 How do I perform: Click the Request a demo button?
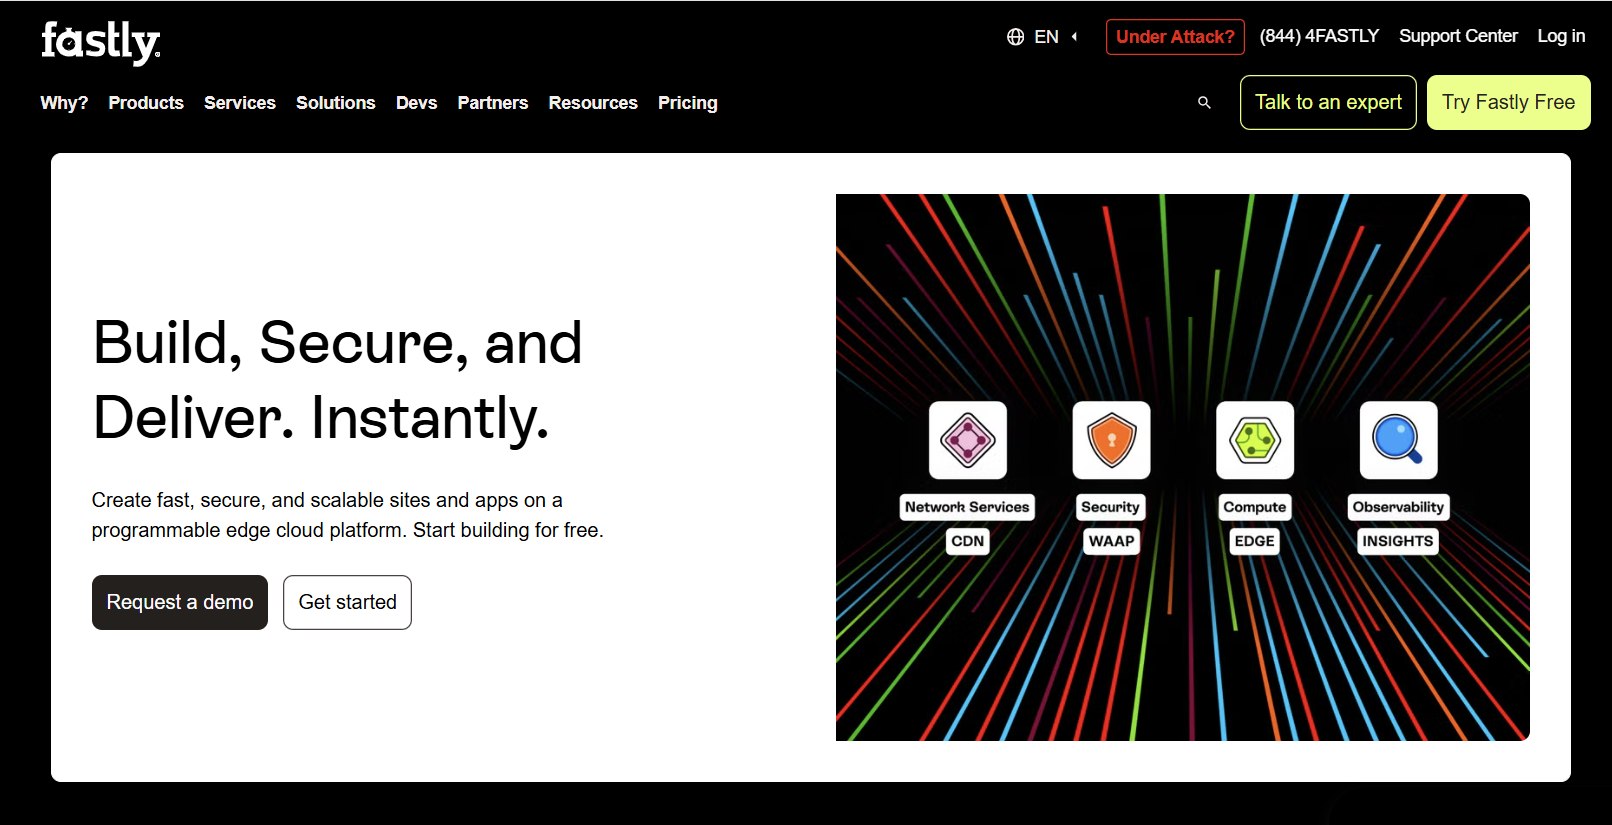(x=180, y=602)
